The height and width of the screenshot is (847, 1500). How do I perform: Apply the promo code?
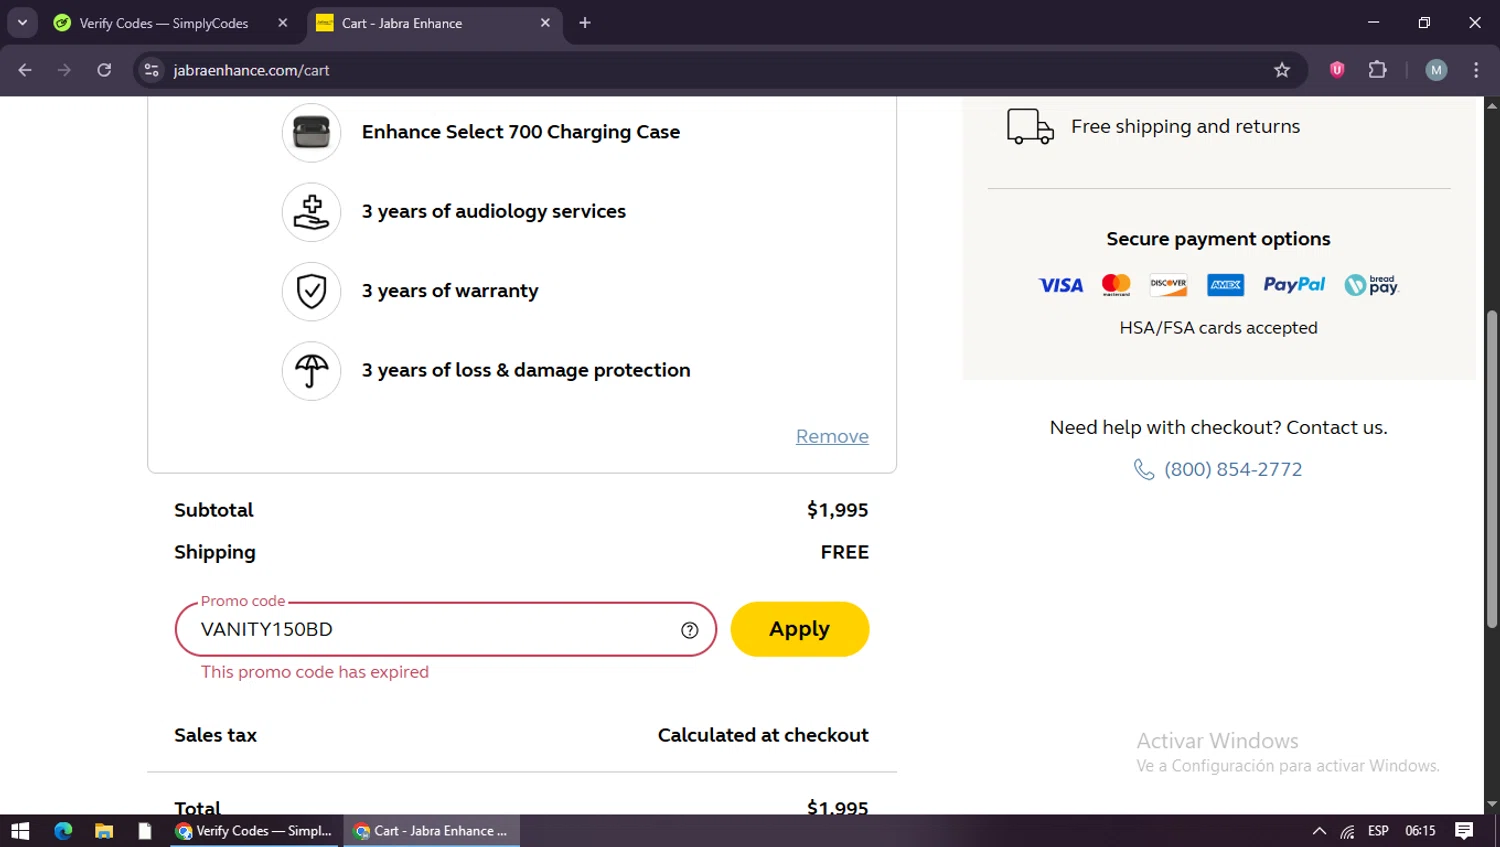tap(800, 629)
